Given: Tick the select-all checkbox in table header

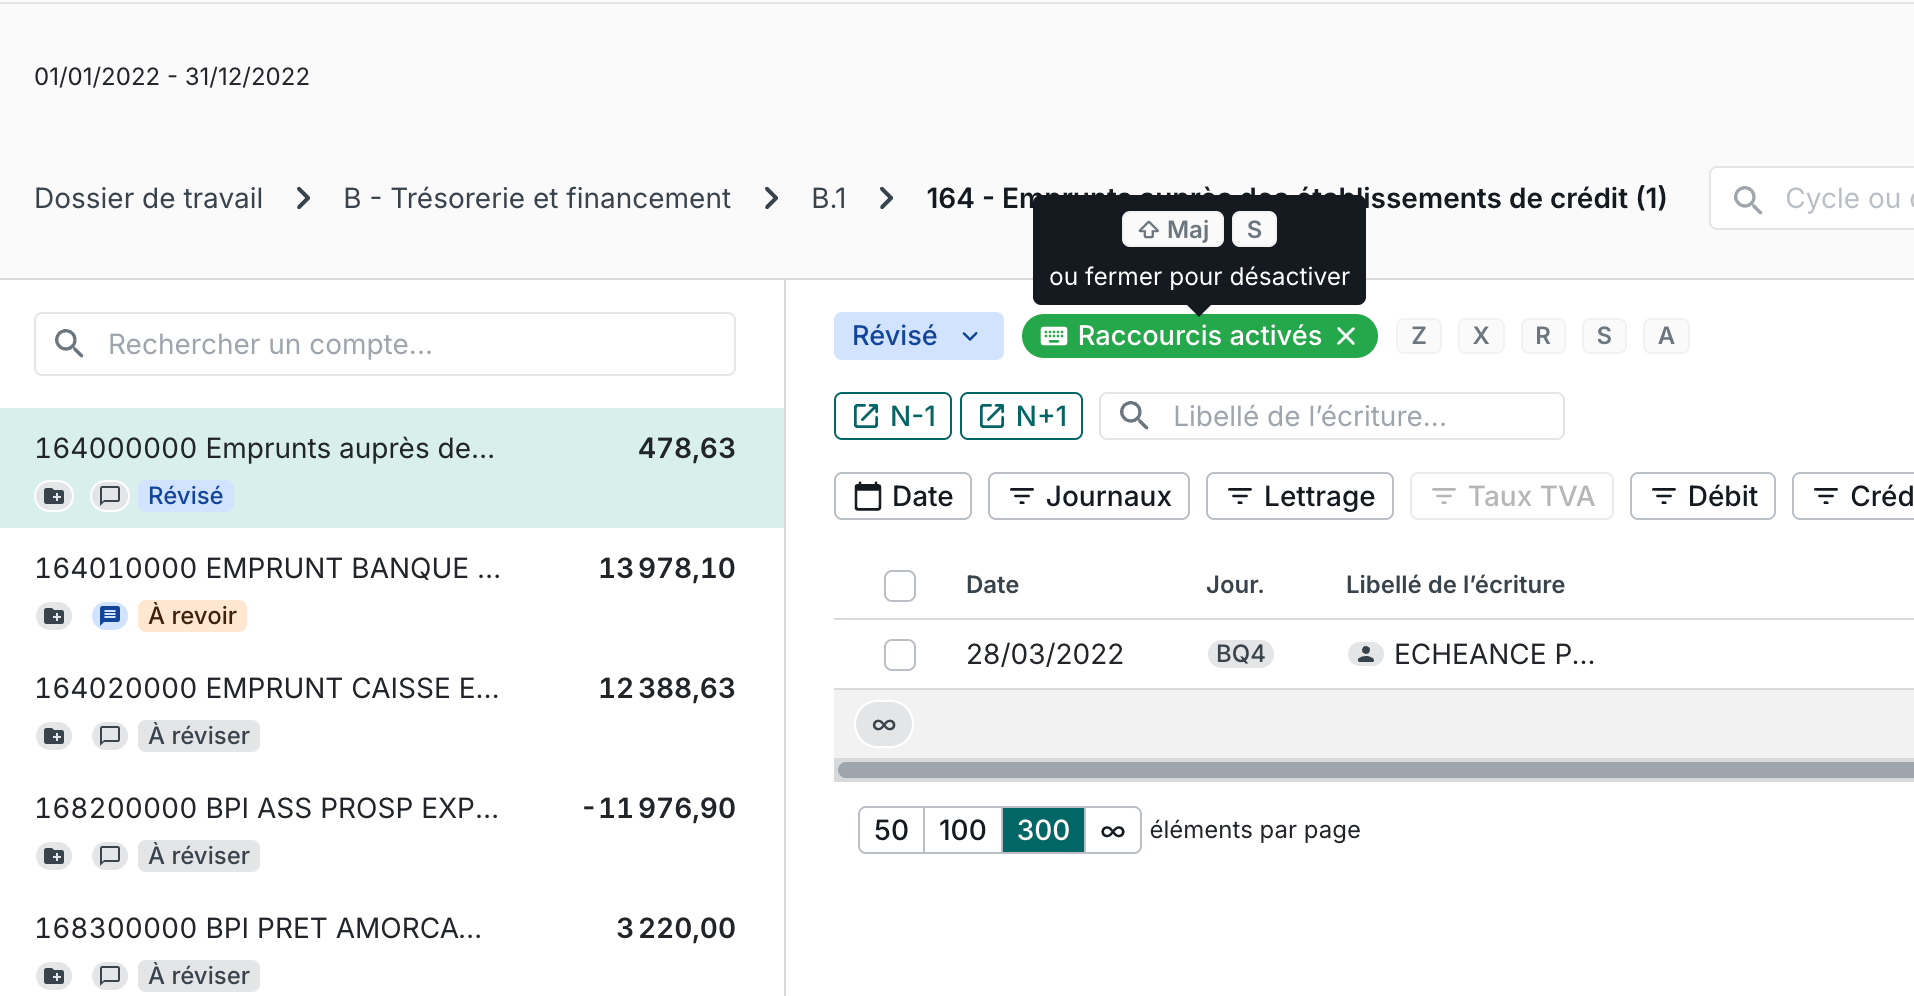Looking at the screenshot, I should coord(900,585).
